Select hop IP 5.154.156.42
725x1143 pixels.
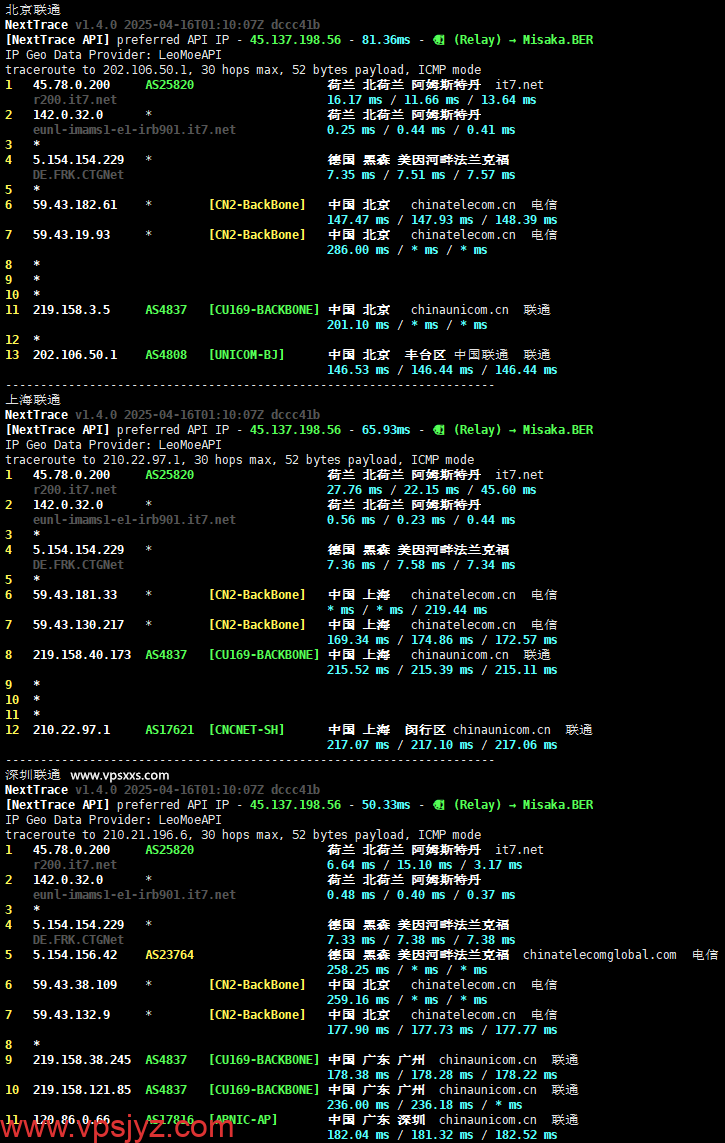tap(75, 955)
